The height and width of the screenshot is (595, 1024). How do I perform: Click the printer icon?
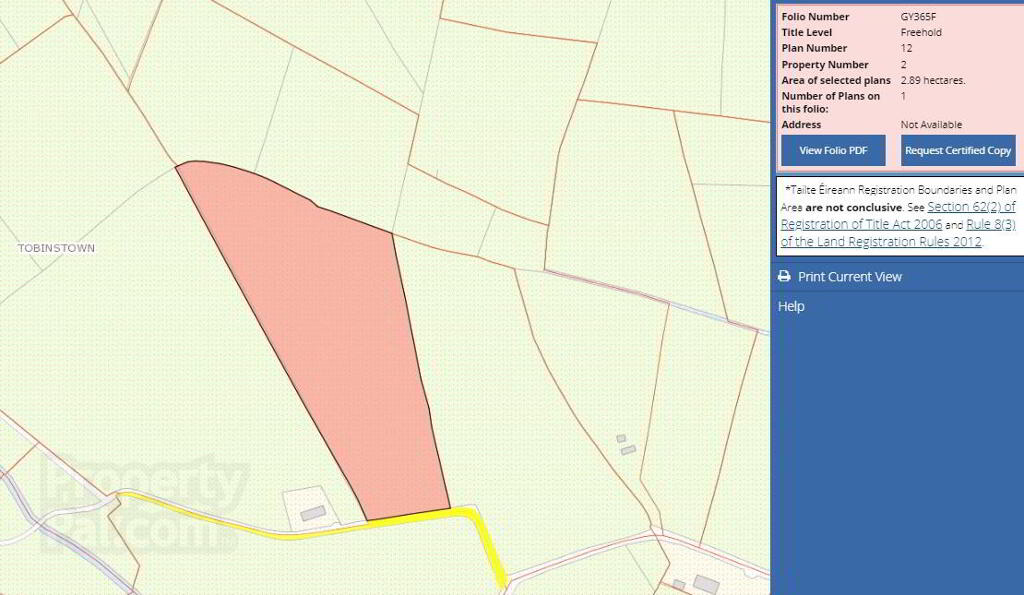[784, 276]
